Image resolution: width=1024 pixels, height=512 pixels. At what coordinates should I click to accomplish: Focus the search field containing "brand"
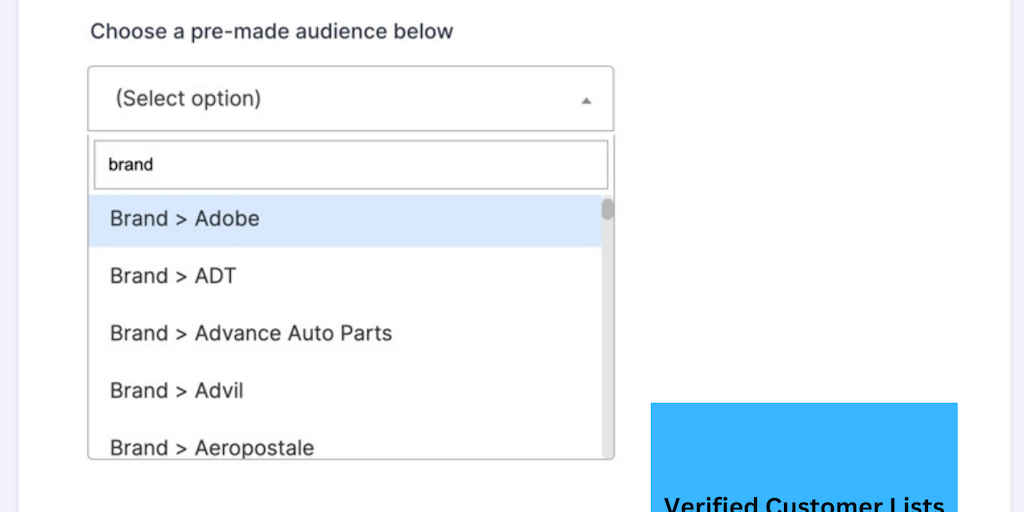[350, 165]
